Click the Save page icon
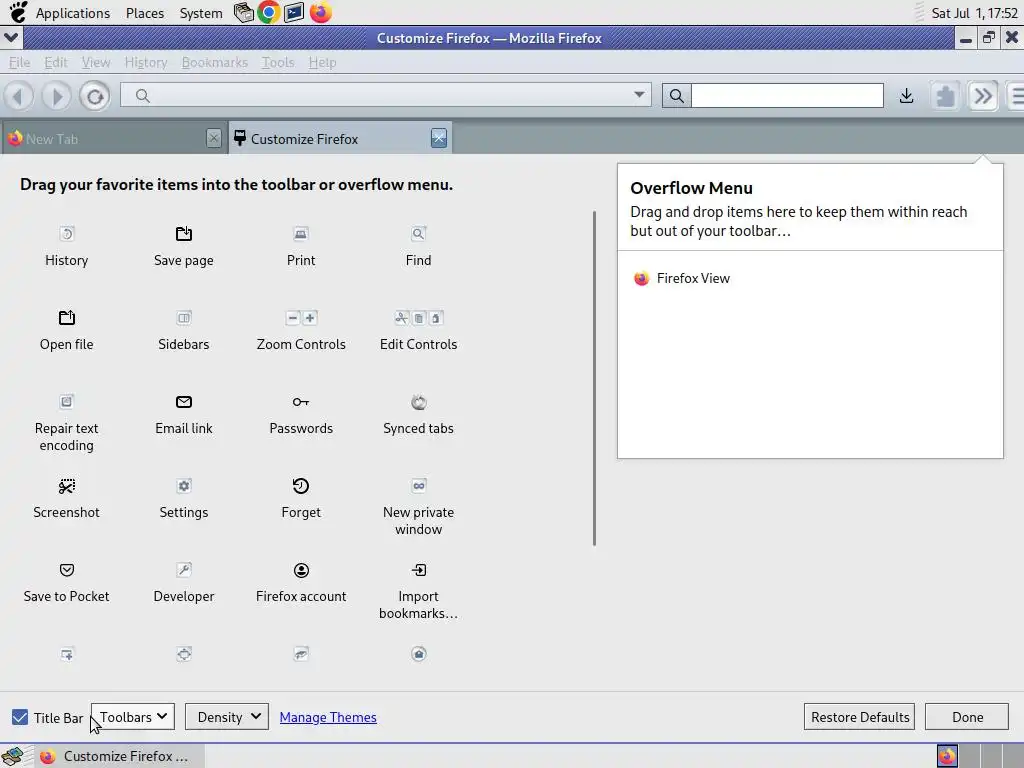The width and height of the screenshot is (1024, 768). (184, 234)
